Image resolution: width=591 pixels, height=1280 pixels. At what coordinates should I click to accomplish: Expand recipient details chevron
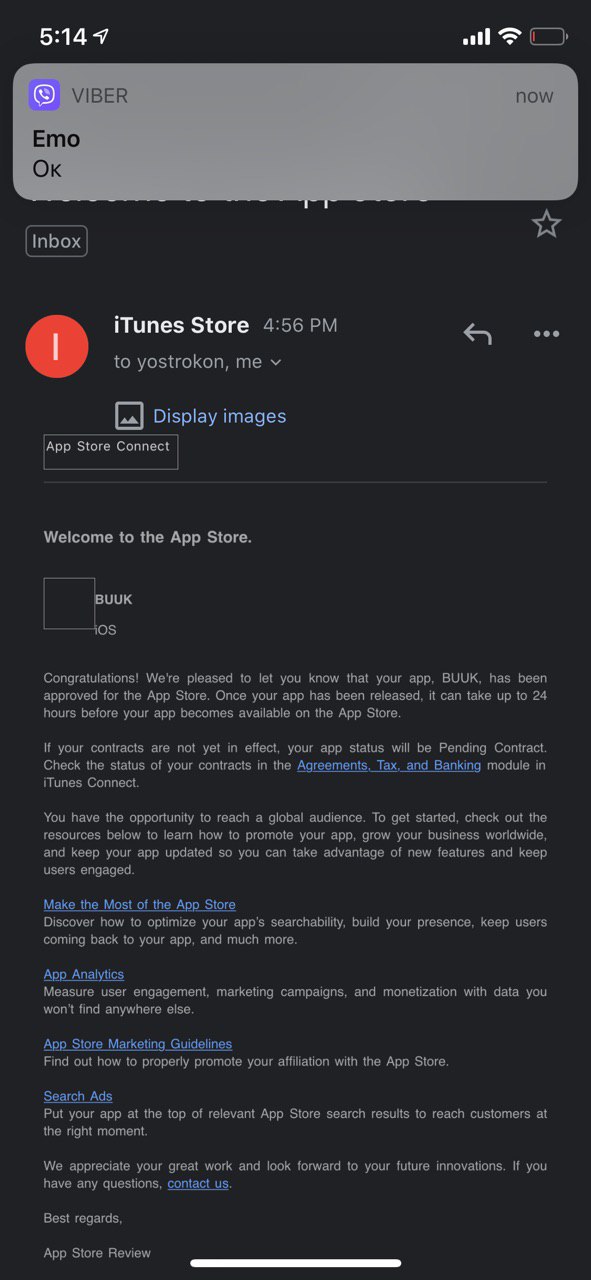276,362
